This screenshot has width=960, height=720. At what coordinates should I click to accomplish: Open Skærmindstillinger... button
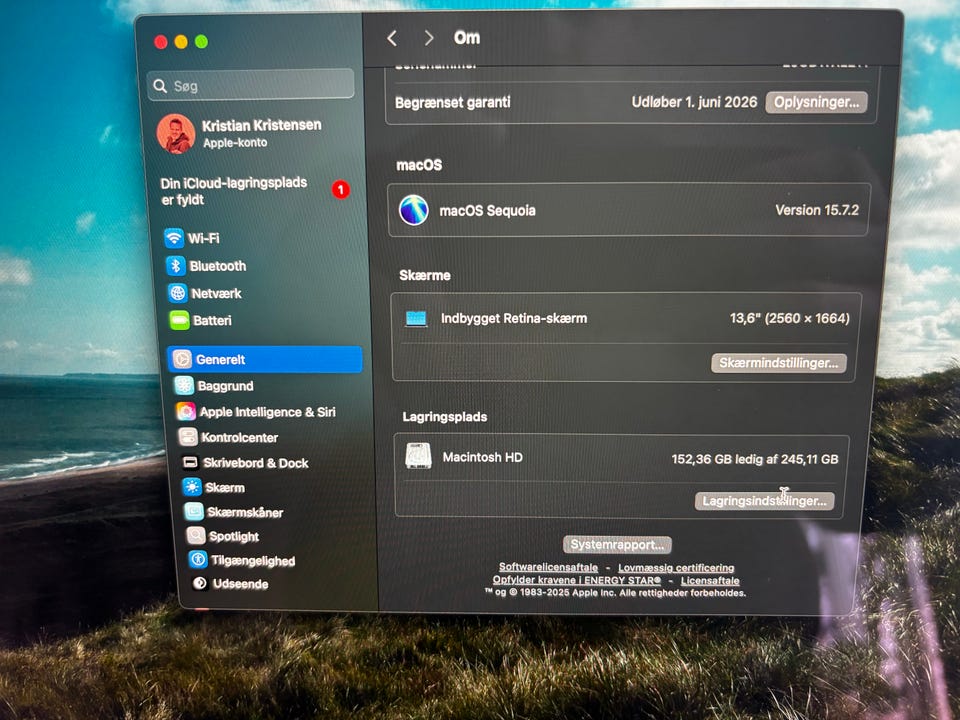[779, 363]
